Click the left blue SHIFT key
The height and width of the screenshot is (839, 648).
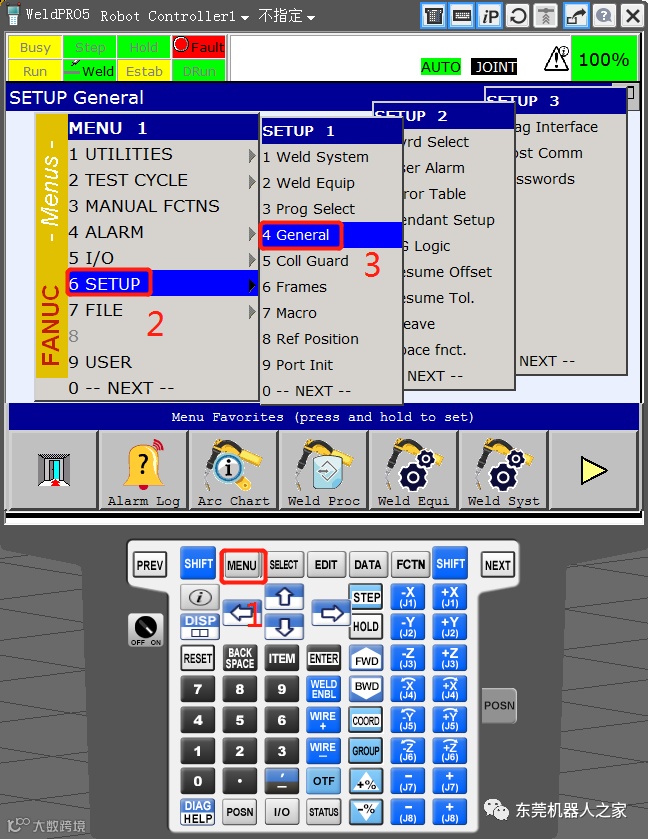[198, 563]
